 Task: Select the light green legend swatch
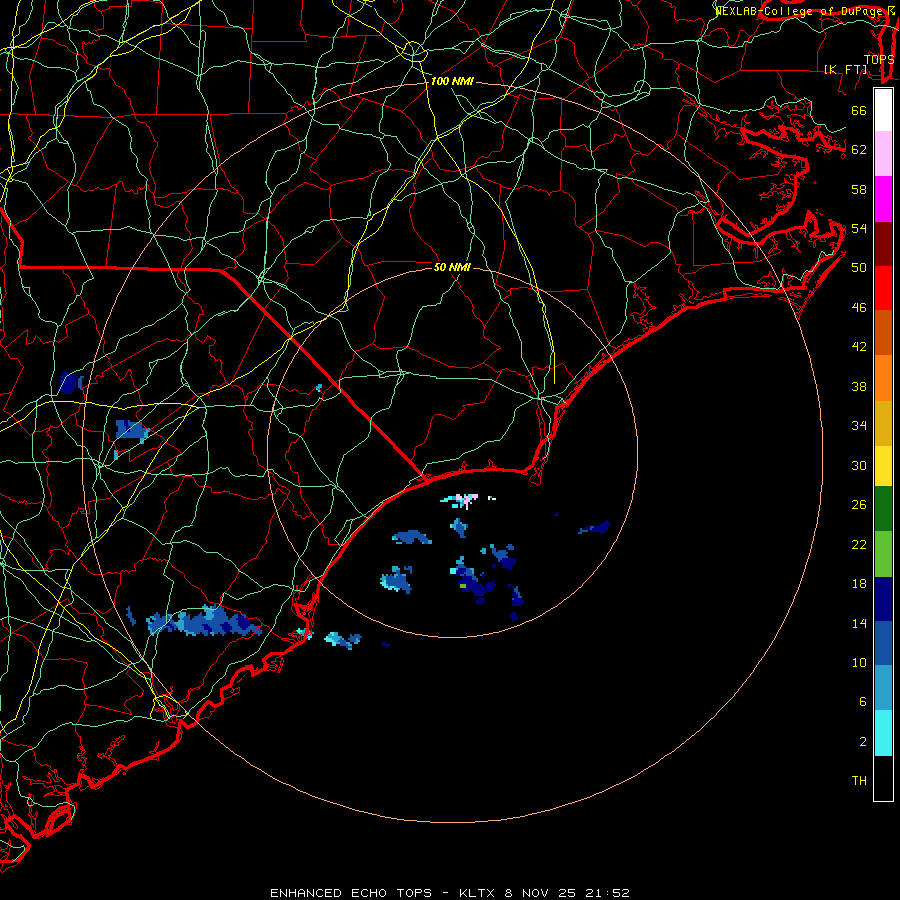tap(883, 554)
